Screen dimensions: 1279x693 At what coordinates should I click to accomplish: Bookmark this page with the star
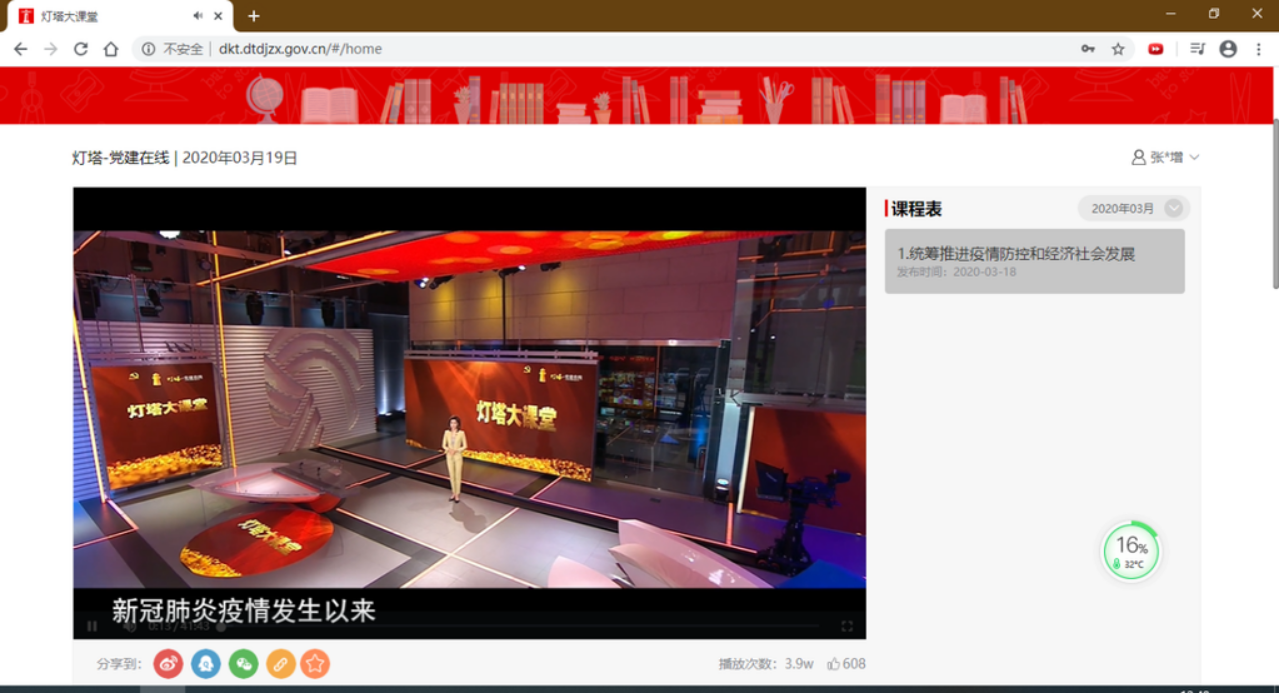pyautogui.click(x=1118, y=49)
